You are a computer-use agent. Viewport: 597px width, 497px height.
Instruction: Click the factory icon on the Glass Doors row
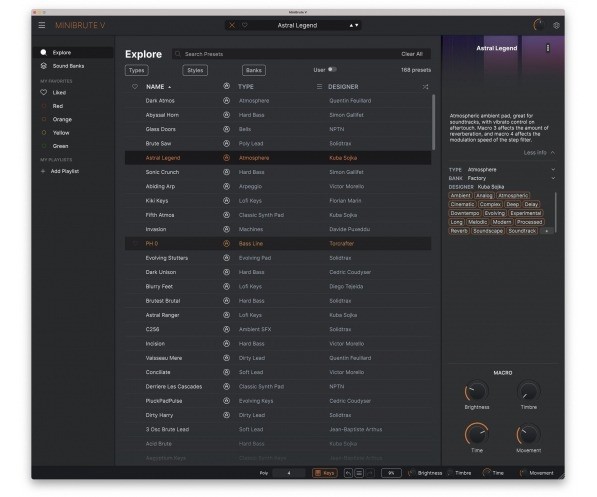click(227, 129)
